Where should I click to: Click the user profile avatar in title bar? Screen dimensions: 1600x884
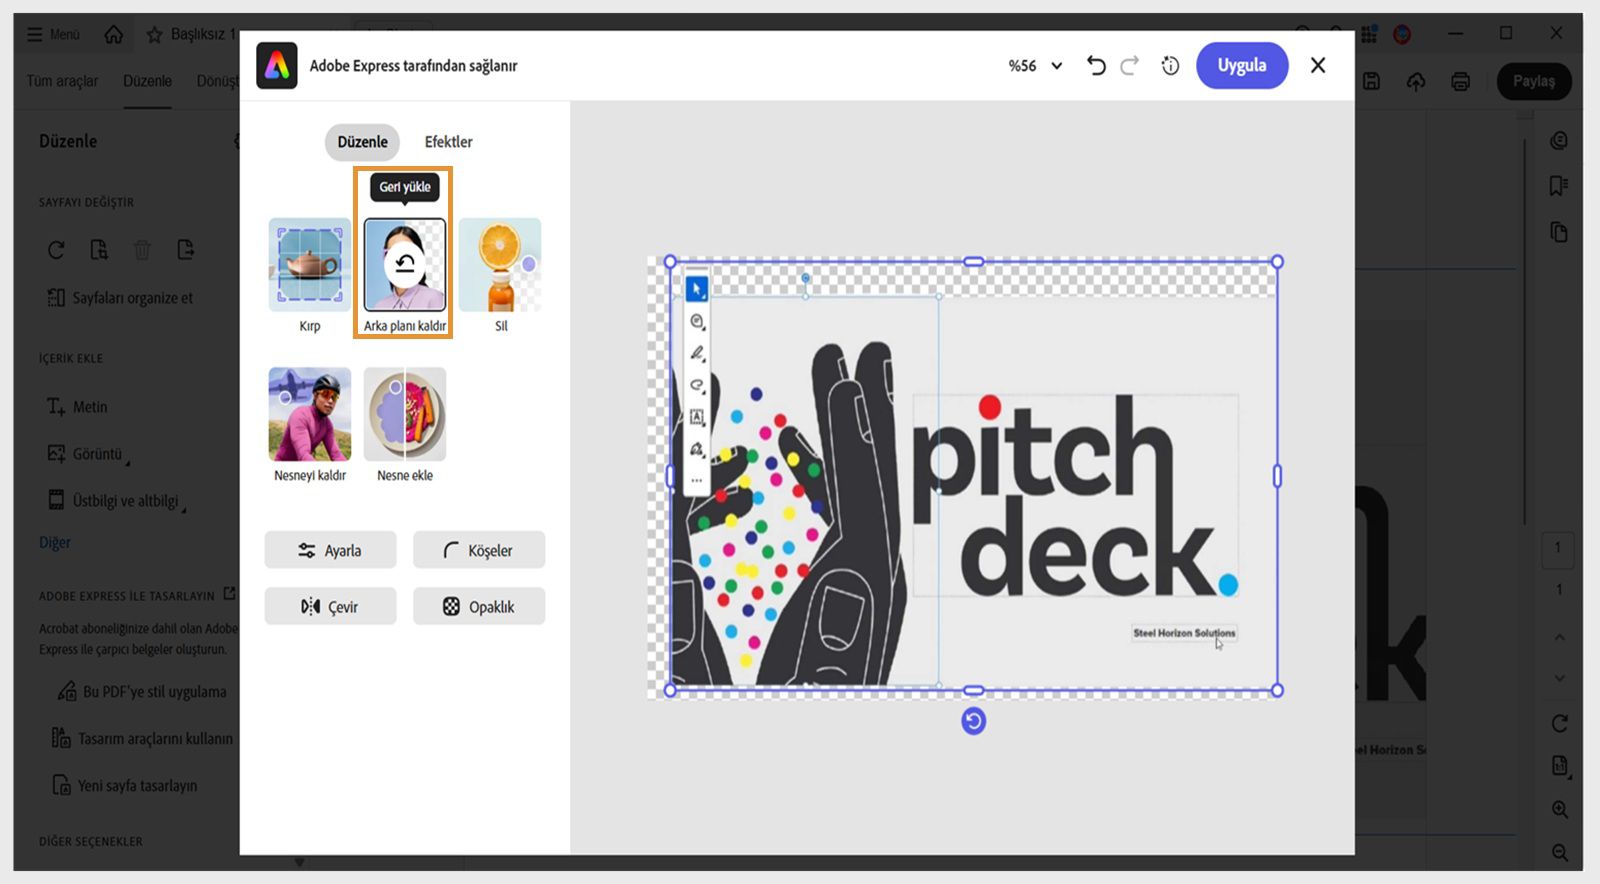click(x=1402, y=34)
